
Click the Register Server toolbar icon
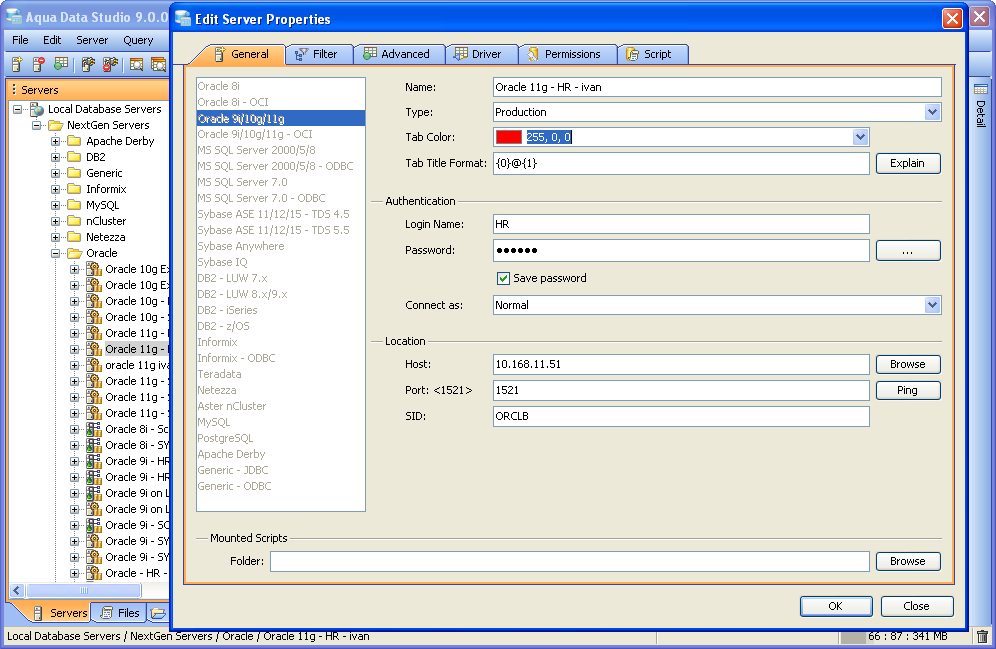17,64
